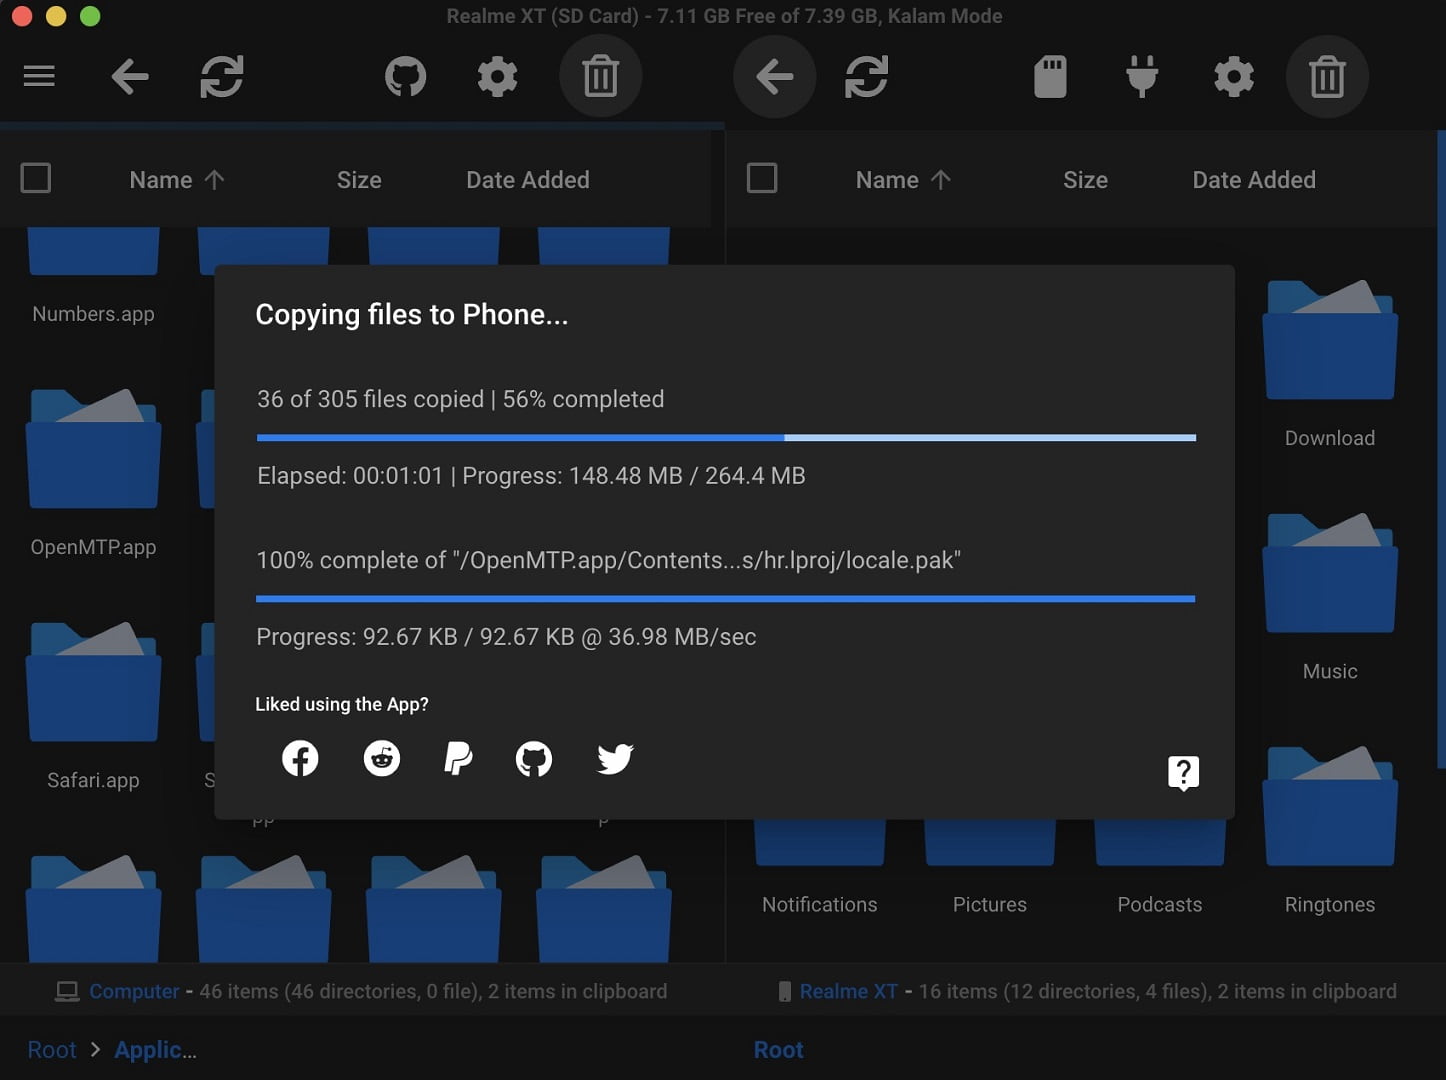This screenshot has height=1080, width=1446.
Task: Click the Root breadcrumb in right pane
Action: click(x=778, y=1049)
